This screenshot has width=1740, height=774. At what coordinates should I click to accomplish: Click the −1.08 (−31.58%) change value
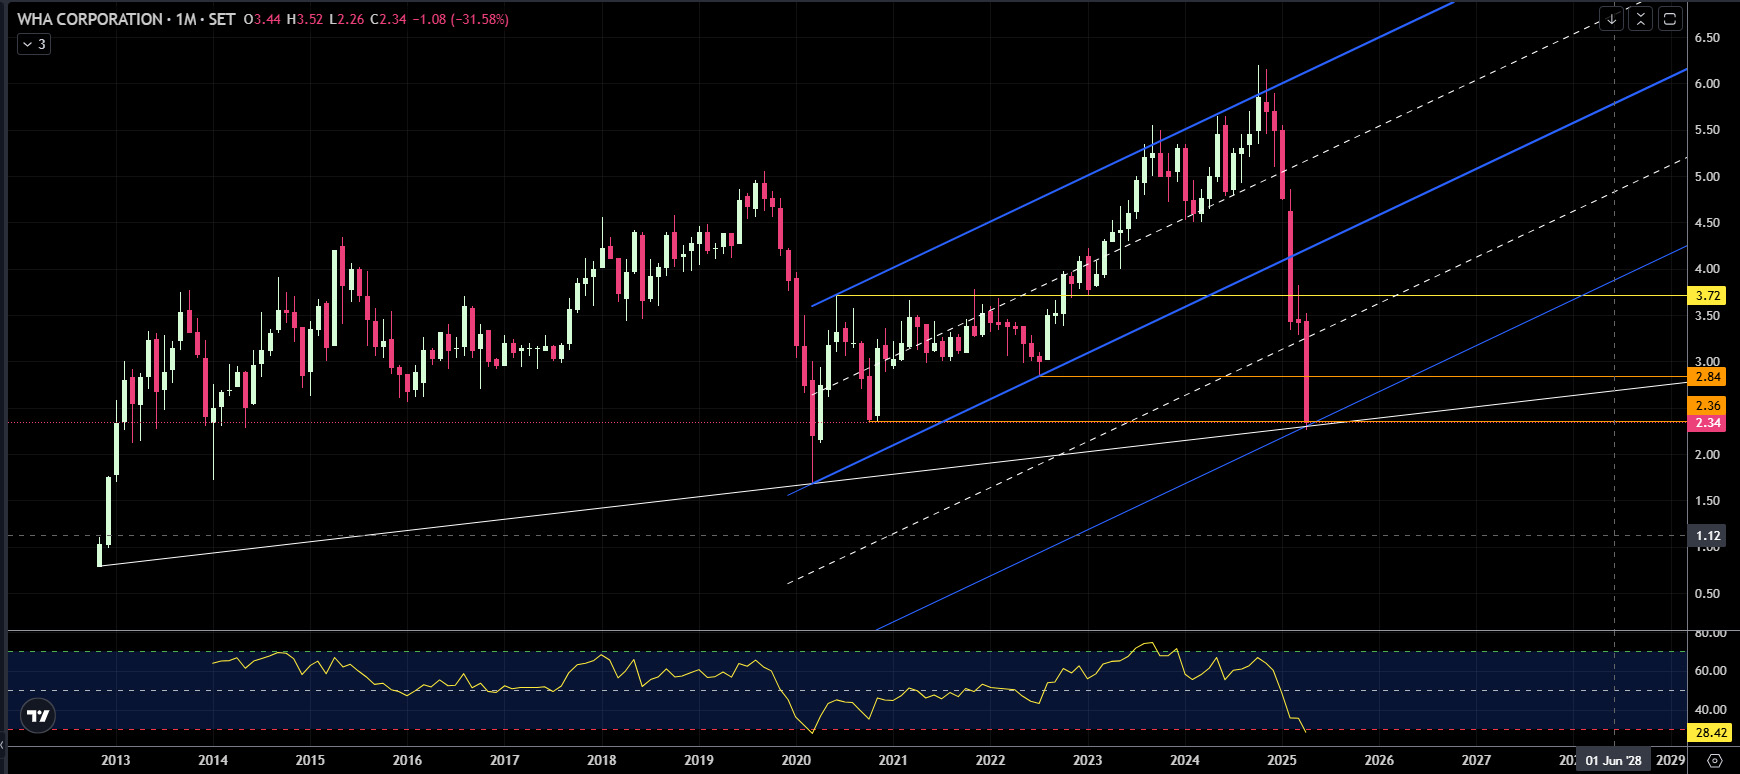click(461, 19)
